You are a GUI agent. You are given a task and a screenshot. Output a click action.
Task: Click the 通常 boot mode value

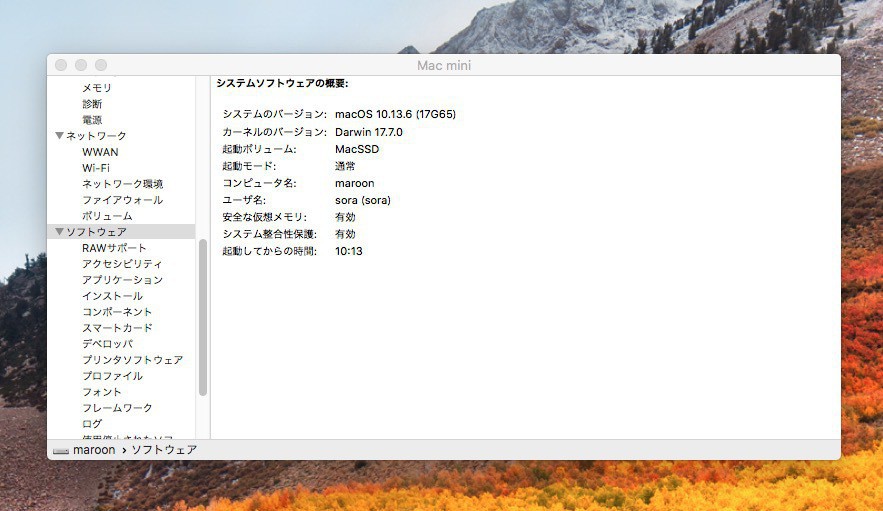point(345,166)
